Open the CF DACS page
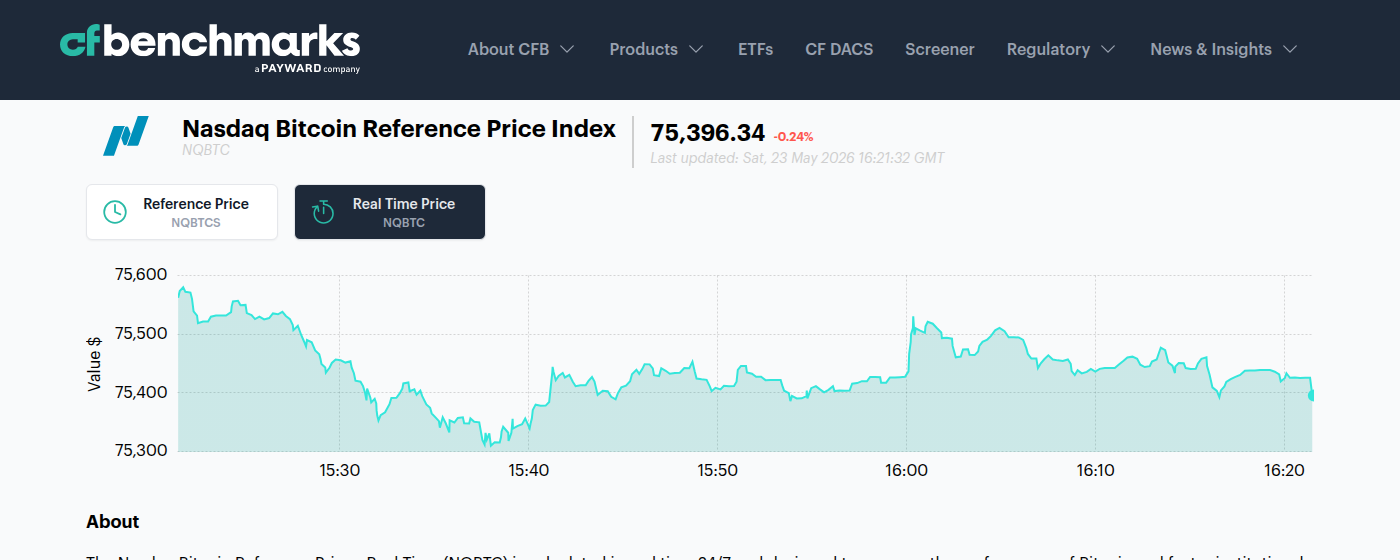The image size is (1400, 560). pos(839,49)
